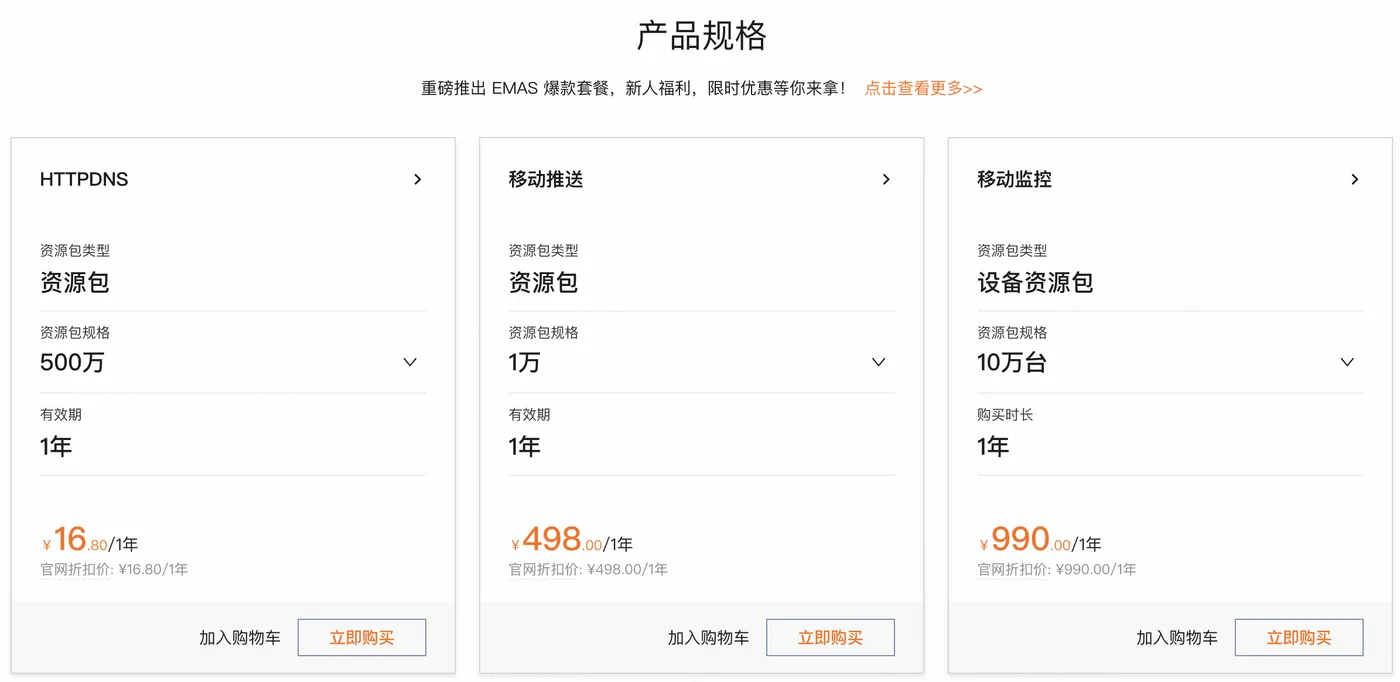Open the 1万 spec dropdown for 移动推送

[878, 362]
